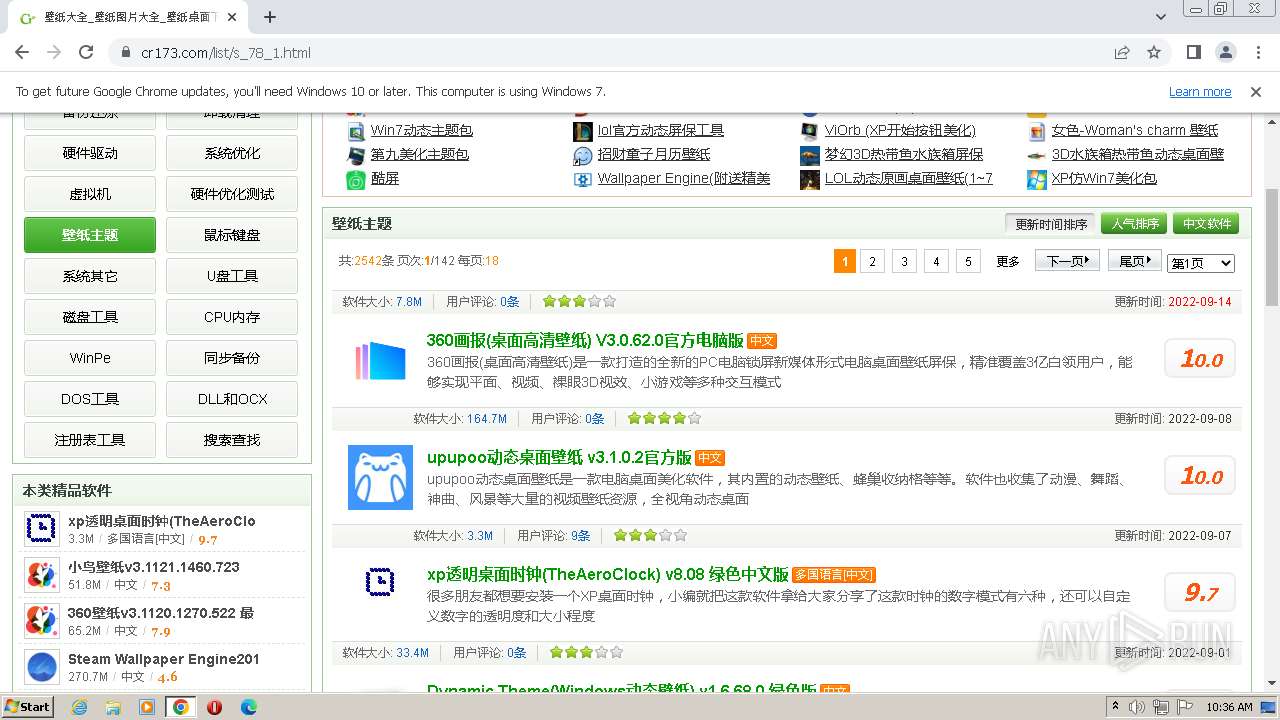The image size is (1280, 720).
Task: Click the system tray volume icon
Action: click(x=1137, y=707)
